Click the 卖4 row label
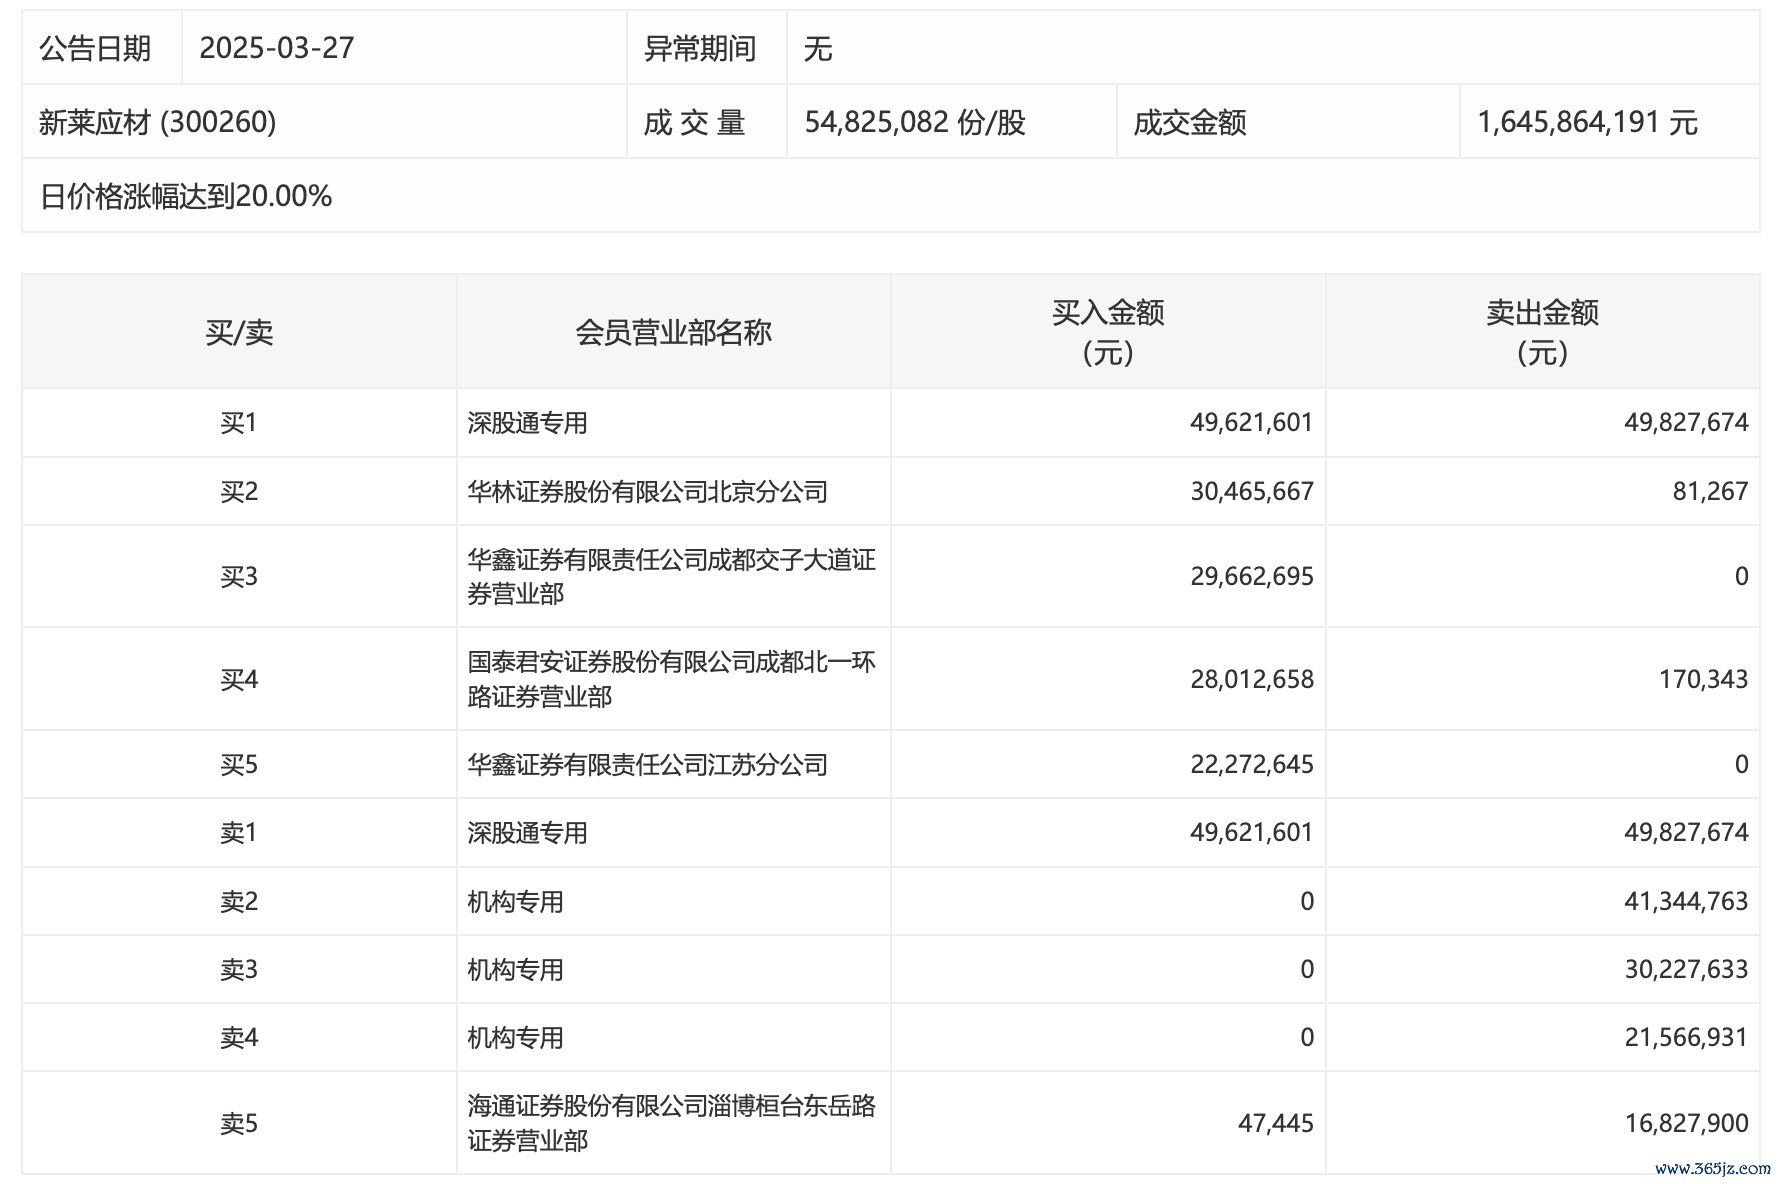Screen dimensions: 1778x1184 (x=239, y=1038)
